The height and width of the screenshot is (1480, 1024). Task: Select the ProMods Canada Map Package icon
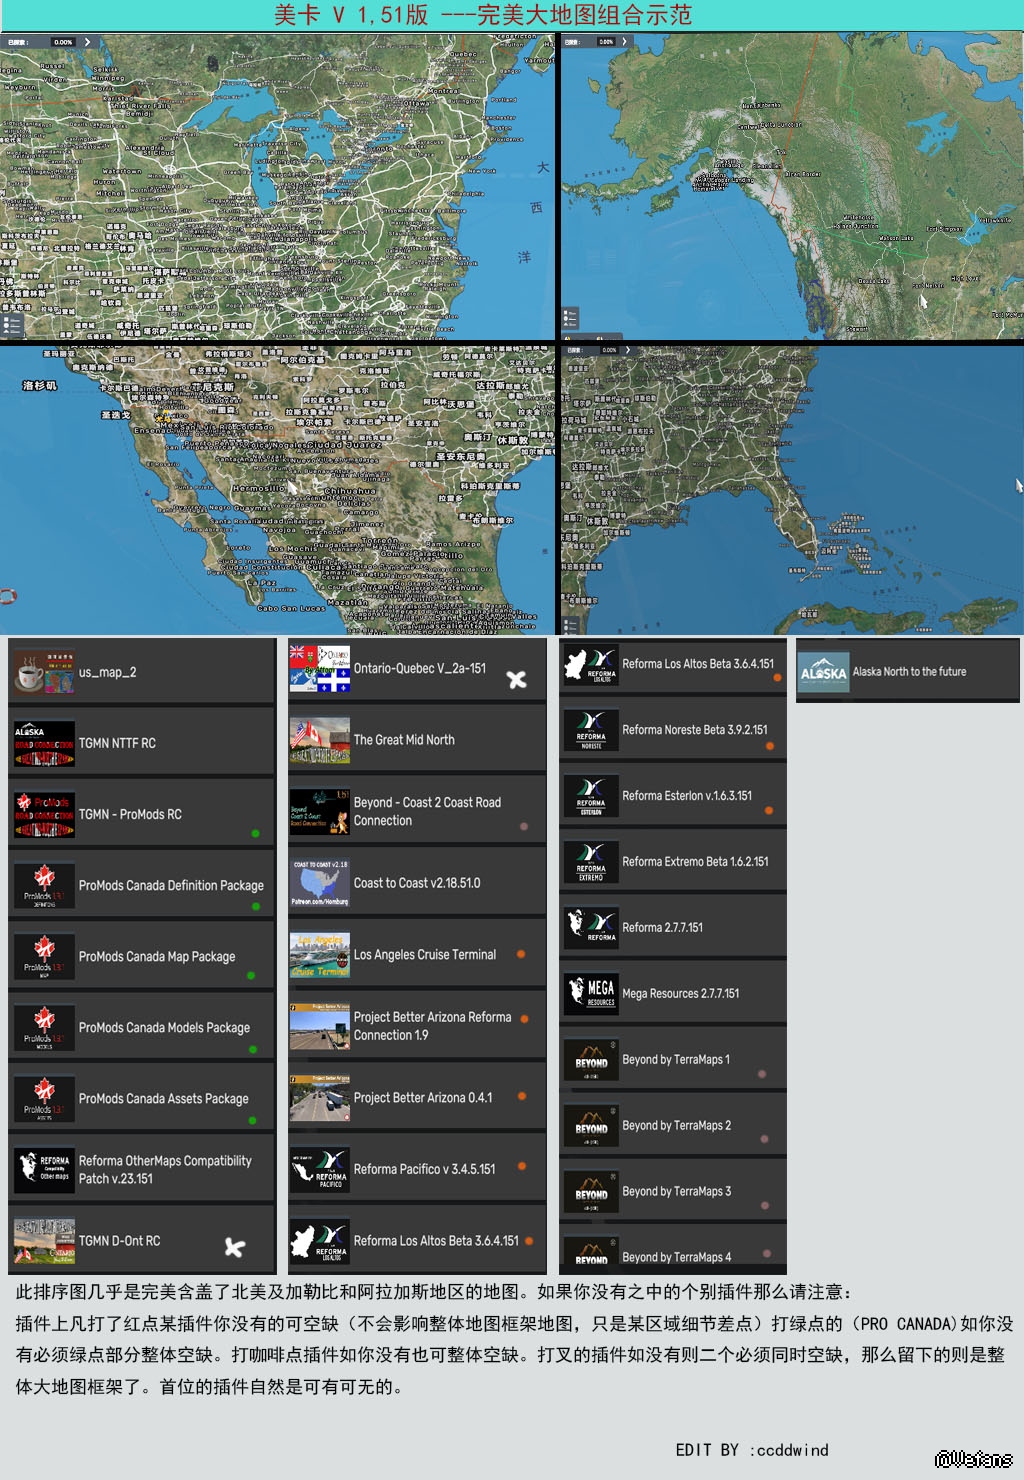coord(44,957)
